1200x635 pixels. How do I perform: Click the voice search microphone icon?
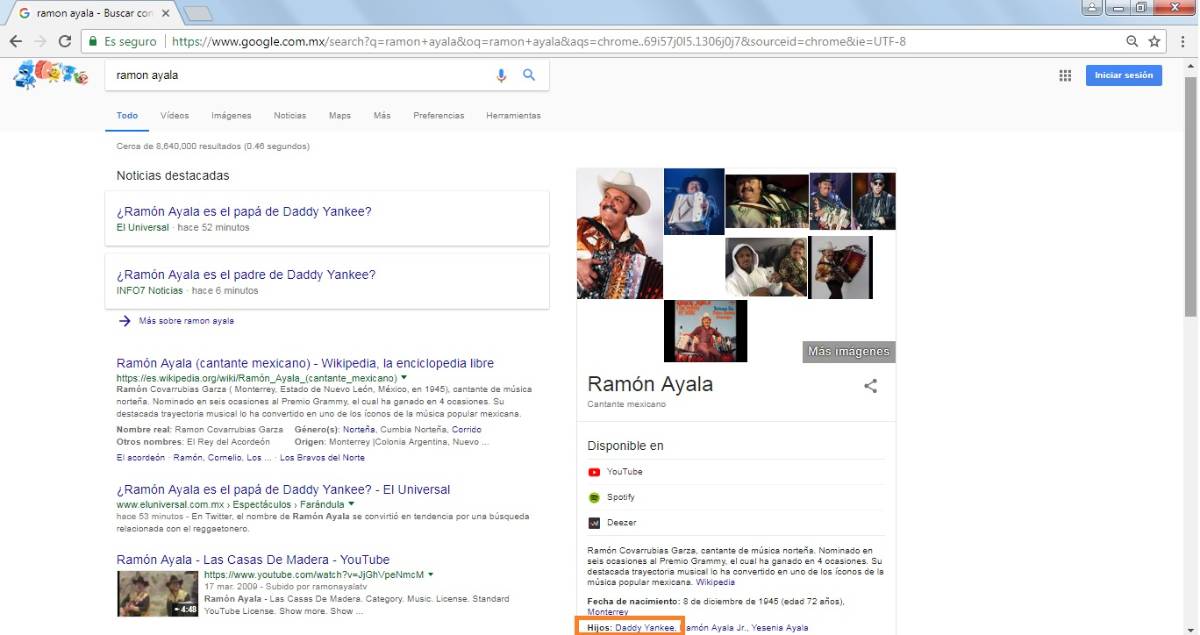pos(501,75)
